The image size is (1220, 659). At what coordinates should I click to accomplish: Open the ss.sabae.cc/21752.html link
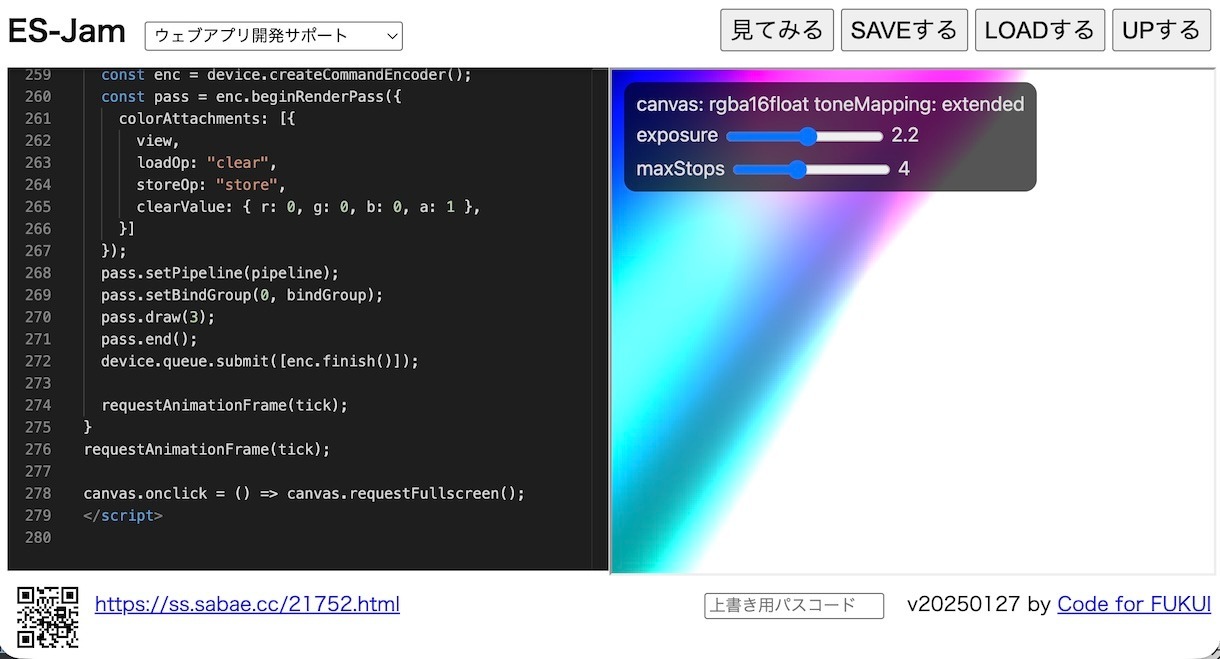[247, 604]
